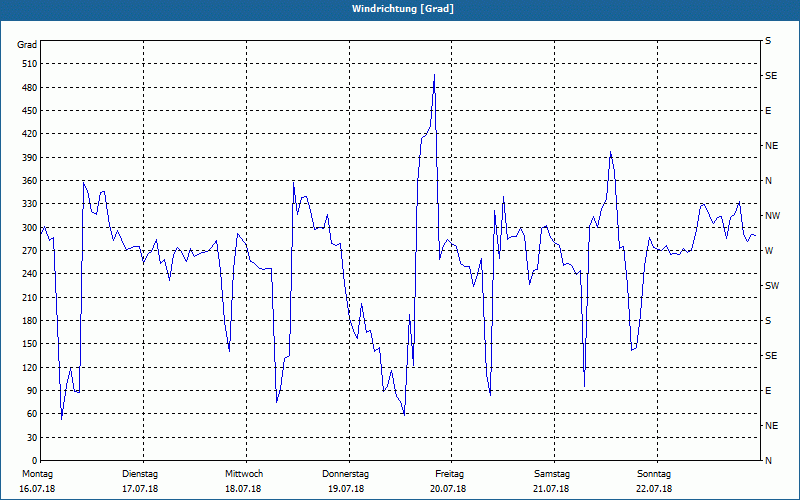The height and width of the screenshot is (500, 800).
Task: Select the Grad axis unit label
Action: point(27,45)
